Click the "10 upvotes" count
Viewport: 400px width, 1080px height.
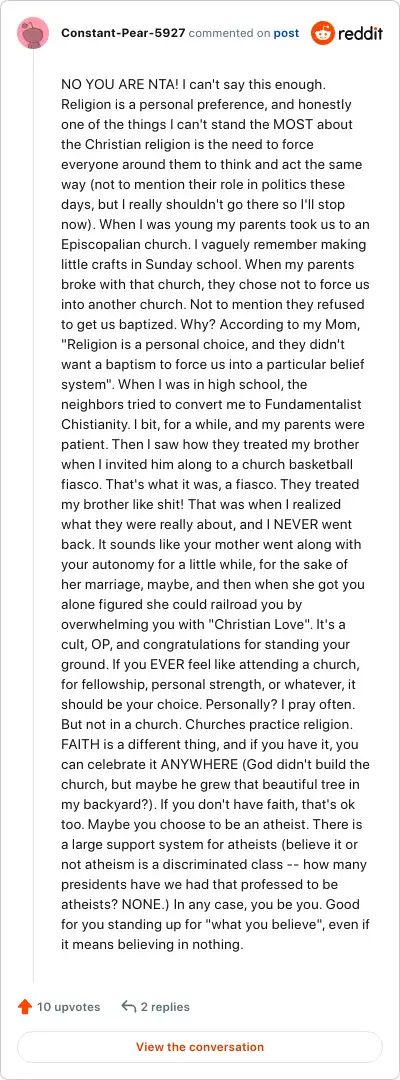pyautogui.click(x=68, y=1006)
